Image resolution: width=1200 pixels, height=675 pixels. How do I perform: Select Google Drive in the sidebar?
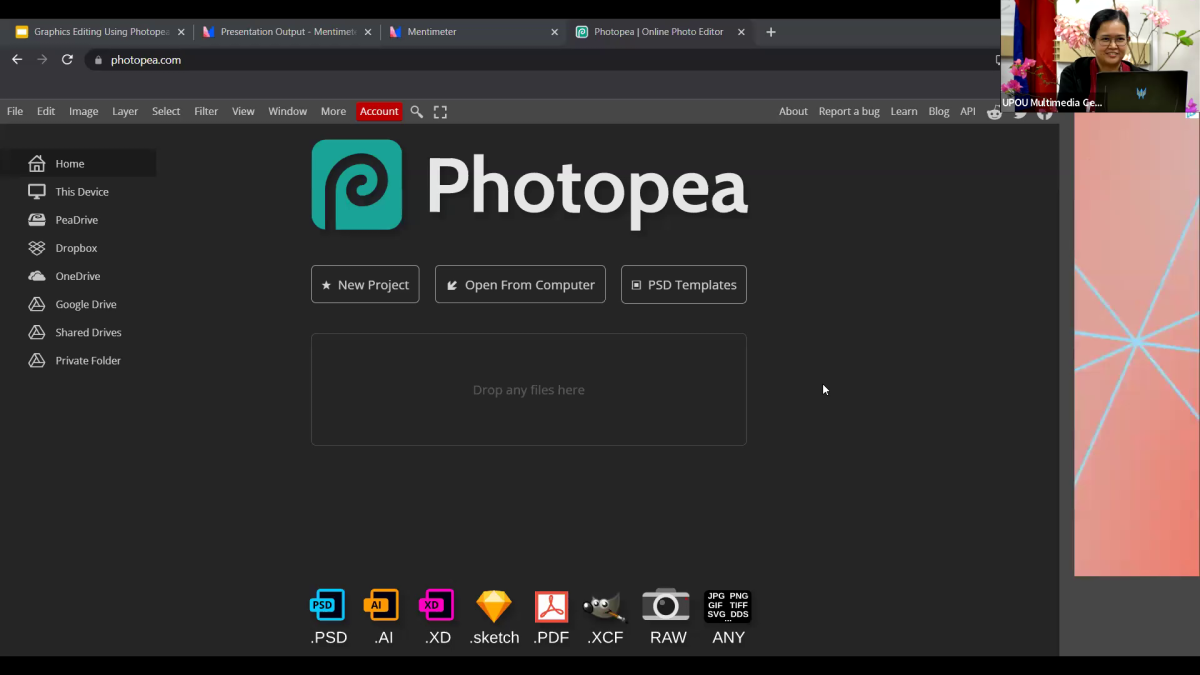[85, 305]
